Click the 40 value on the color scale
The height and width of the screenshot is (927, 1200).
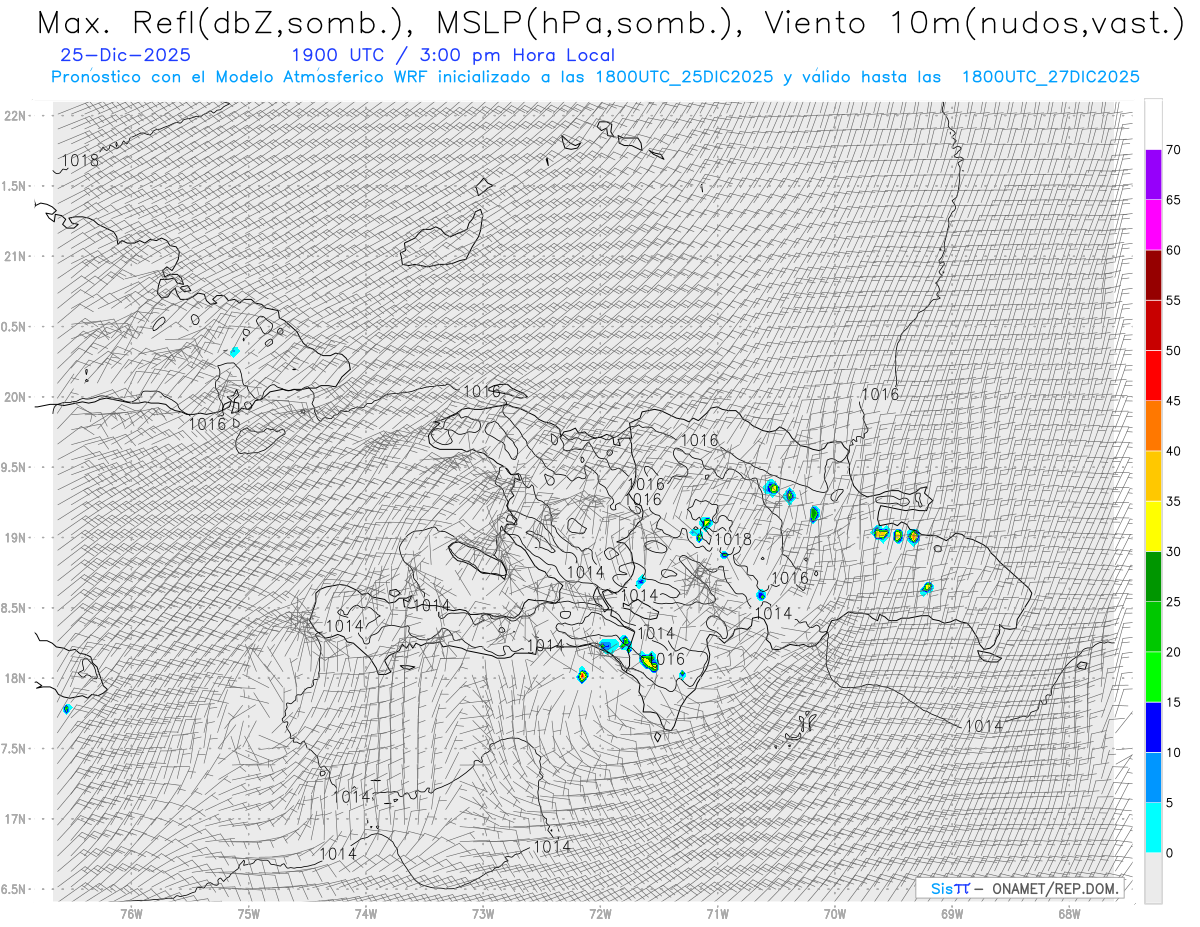(x=1173, y=451)
